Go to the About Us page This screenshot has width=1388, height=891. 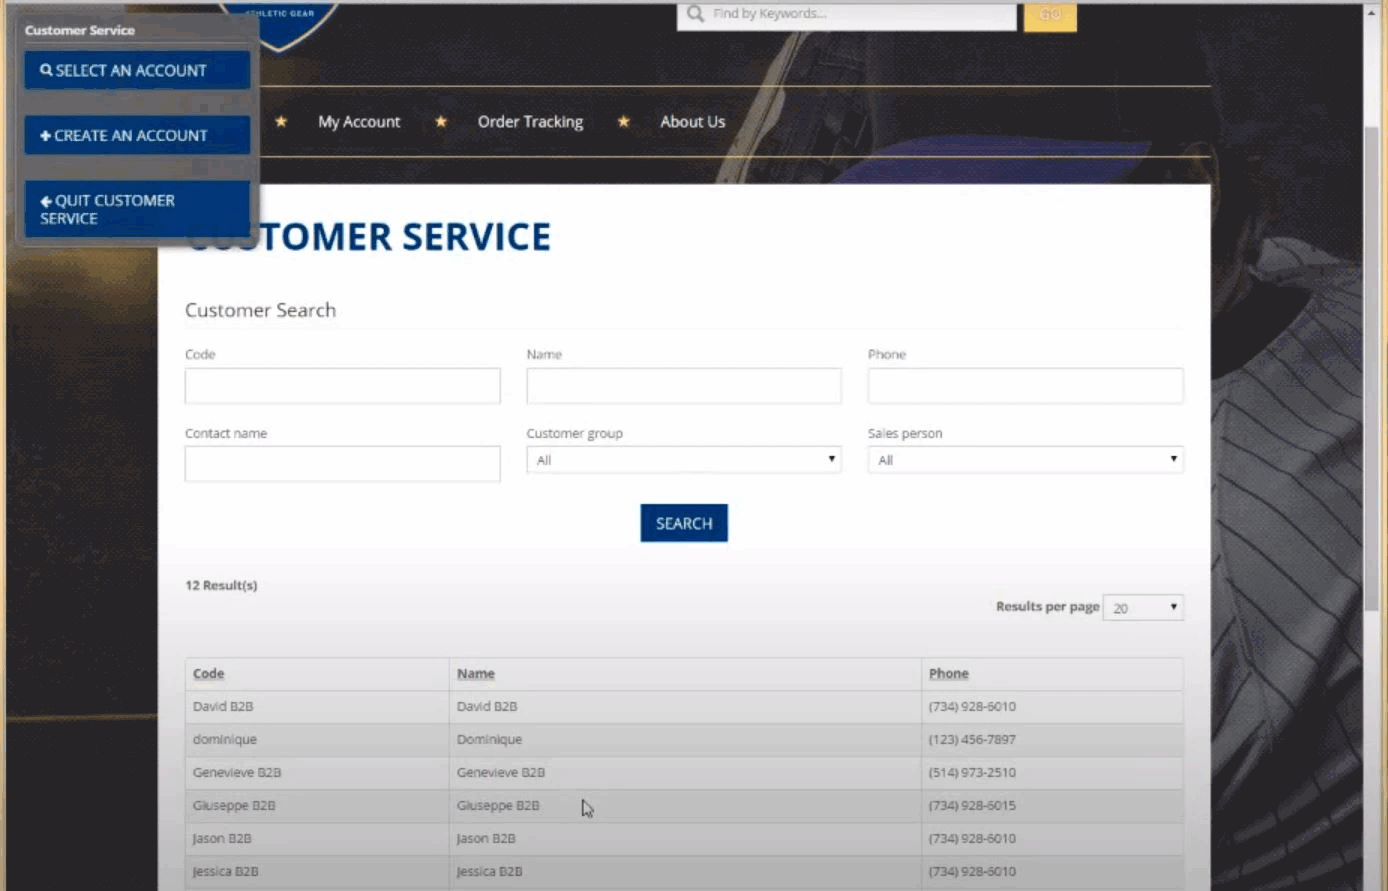692,122
